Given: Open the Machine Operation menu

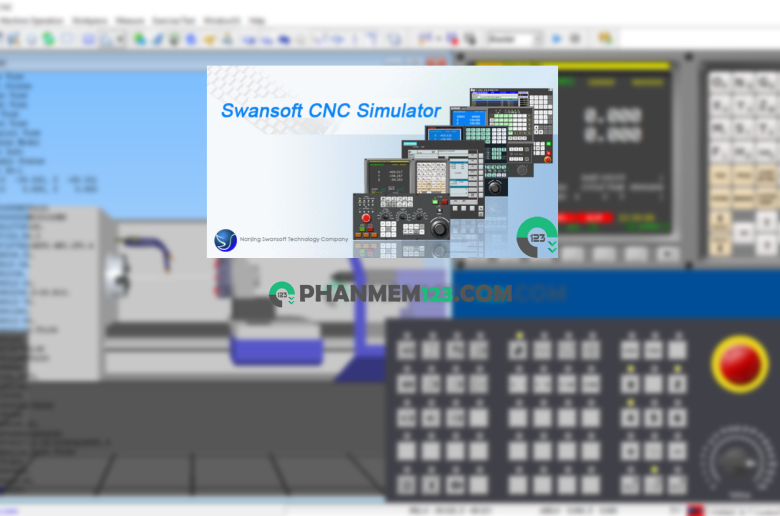Looking at the screenshot, I should tap(31, 20).
